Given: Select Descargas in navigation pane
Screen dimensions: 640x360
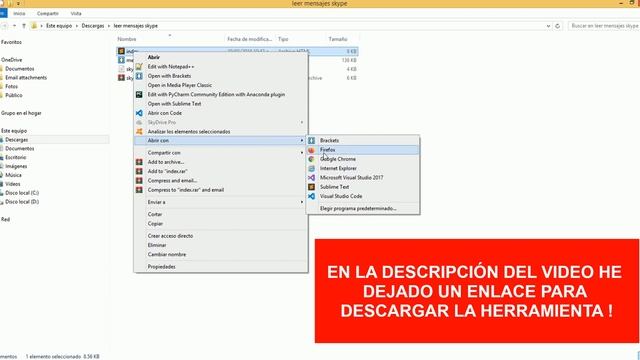Looking at the screenshot, I should coord(16,140).
